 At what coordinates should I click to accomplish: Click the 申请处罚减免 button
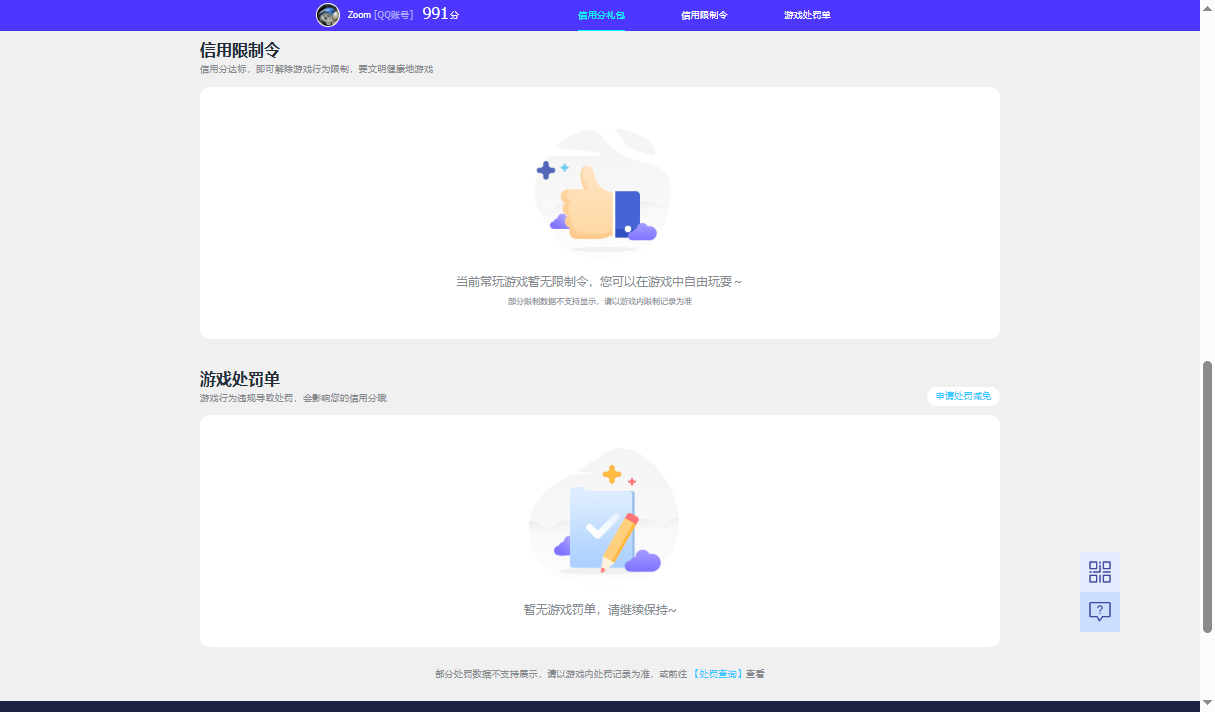click(x=963, y=397)
